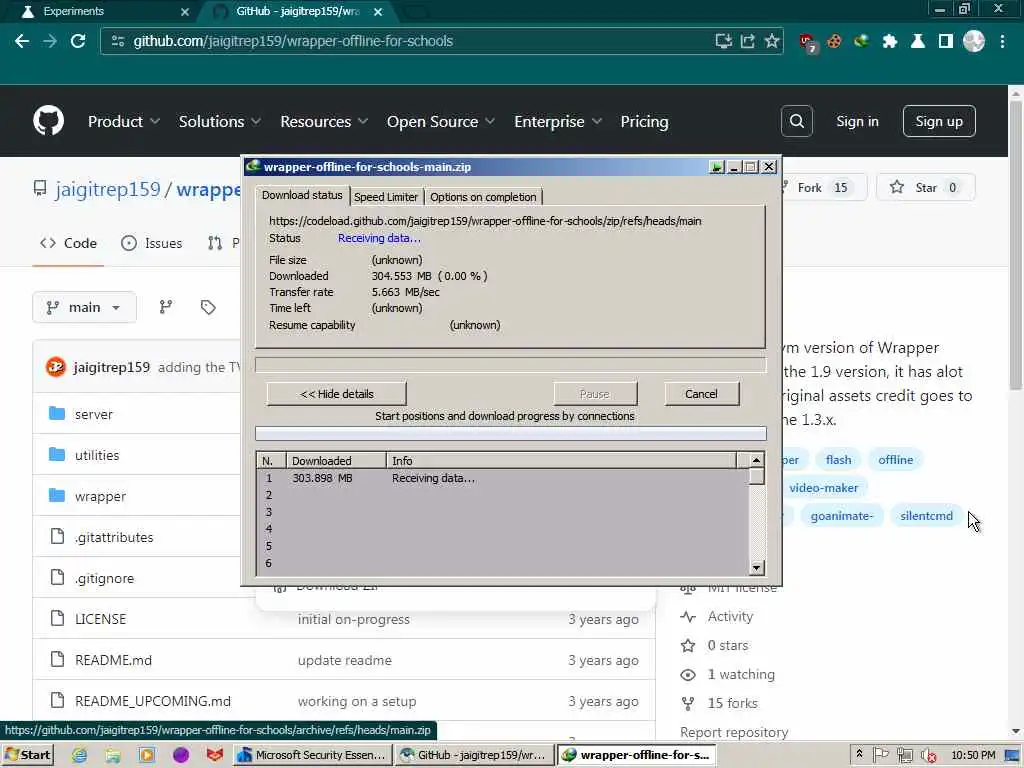View tags icon in repository toolbar
The width and height of the screenshot is (1024, 768).
(x=208, y=307)
